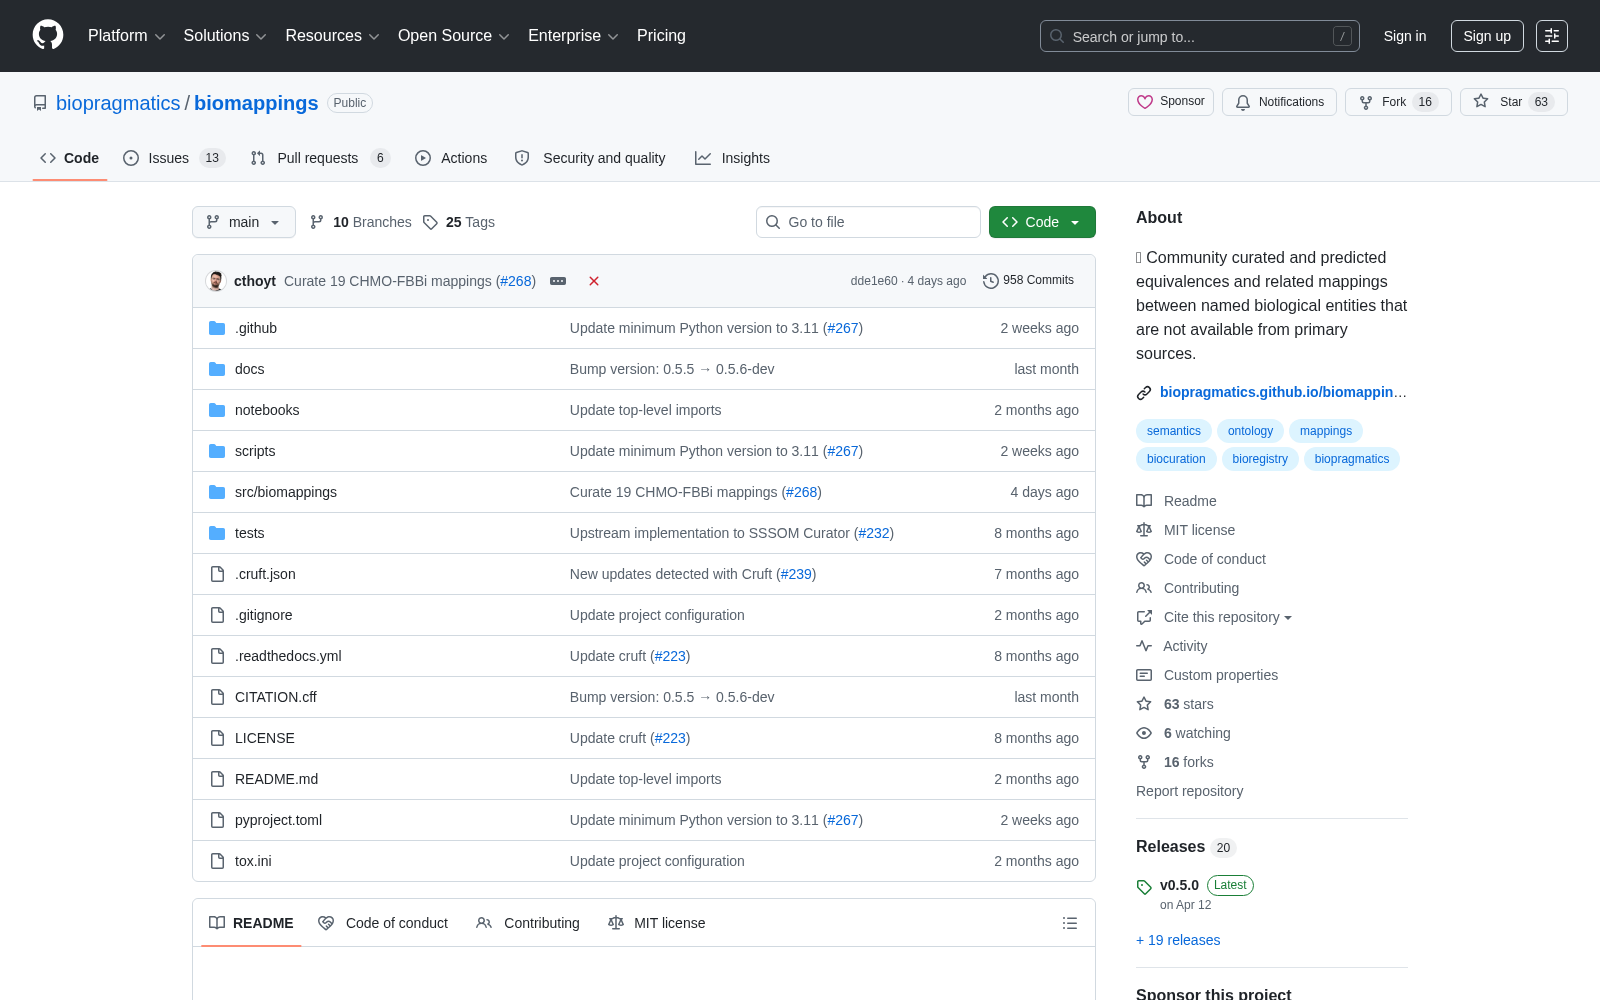Select the bioregistry topic tag
Image resolution: width=1600 pixels, height=1000 pixels.
point(1260,459)
